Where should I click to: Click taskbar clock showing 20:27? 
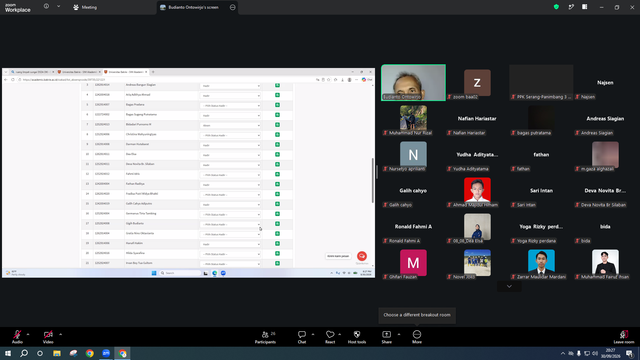611,353
